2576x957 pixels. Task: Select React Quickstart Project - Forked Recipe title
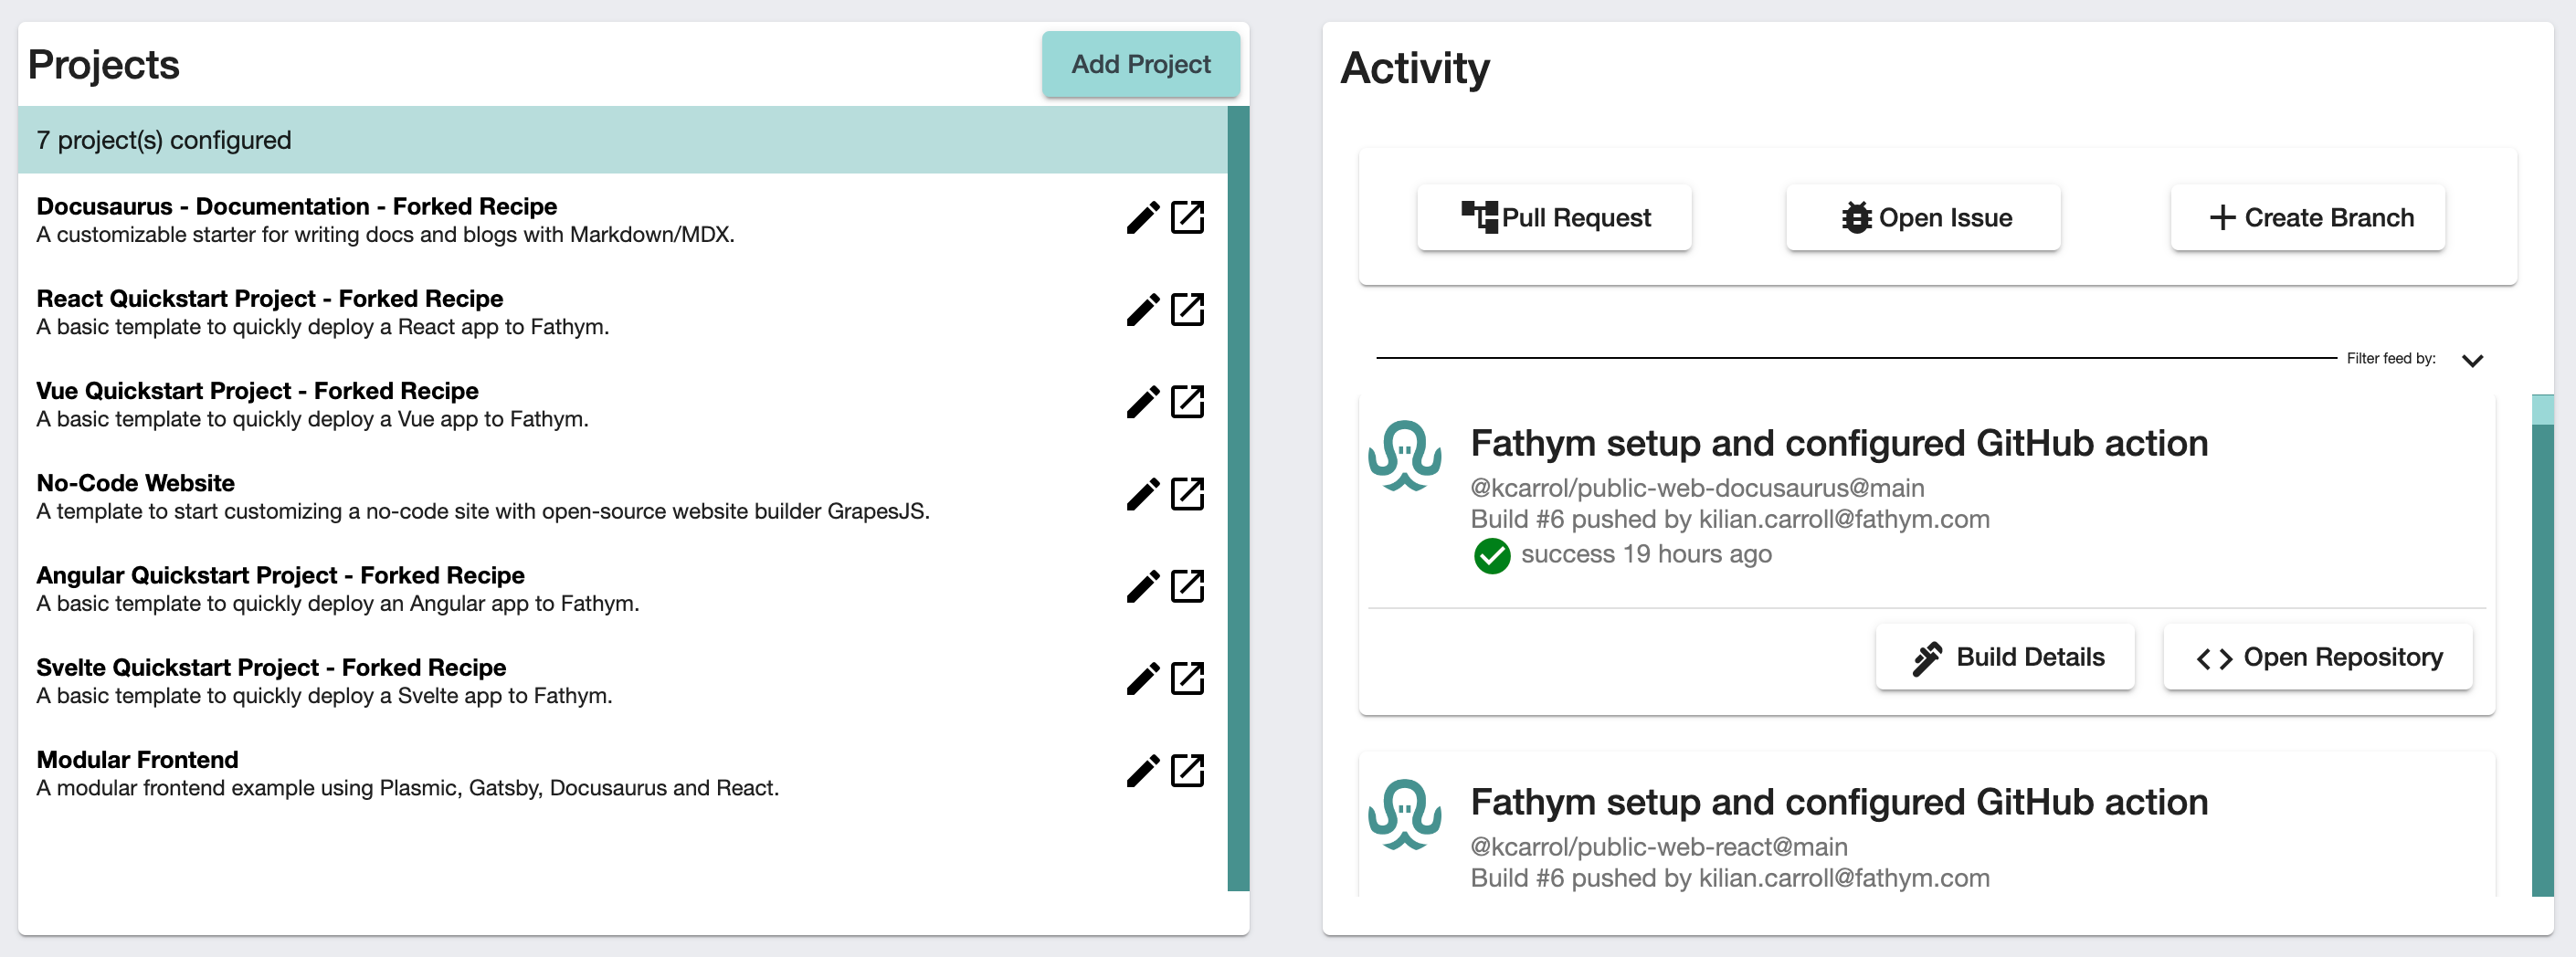point(270,298)
